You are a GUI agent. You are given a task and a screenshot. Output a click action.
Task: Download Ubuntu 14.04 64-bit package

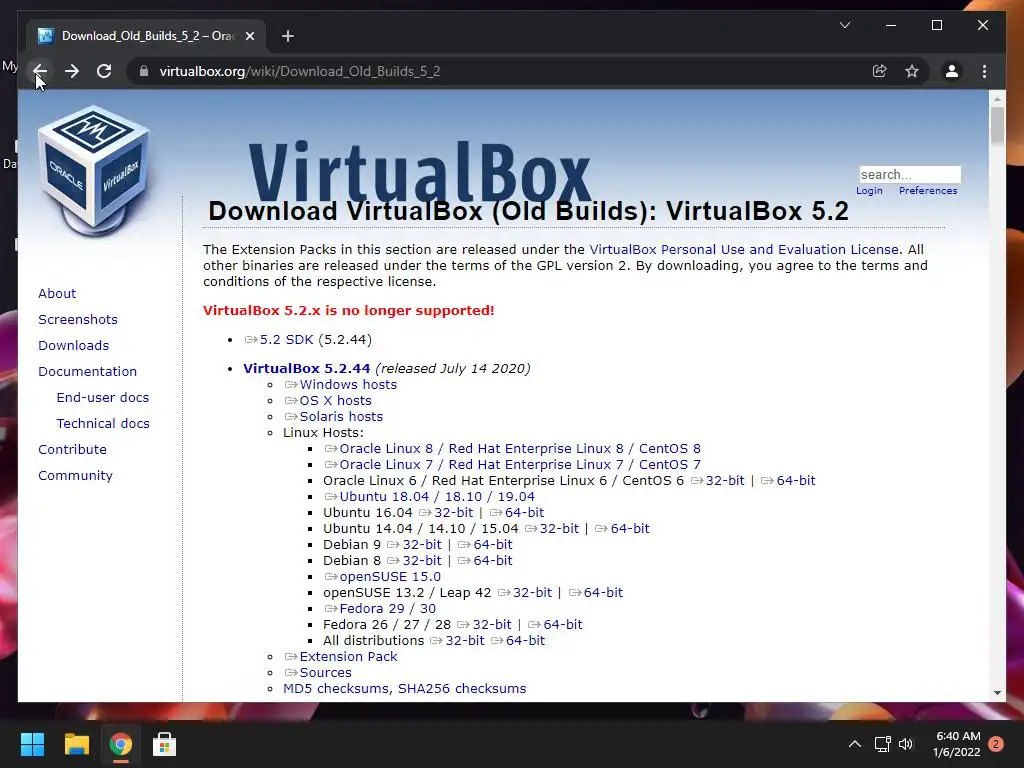pos(630,528)
